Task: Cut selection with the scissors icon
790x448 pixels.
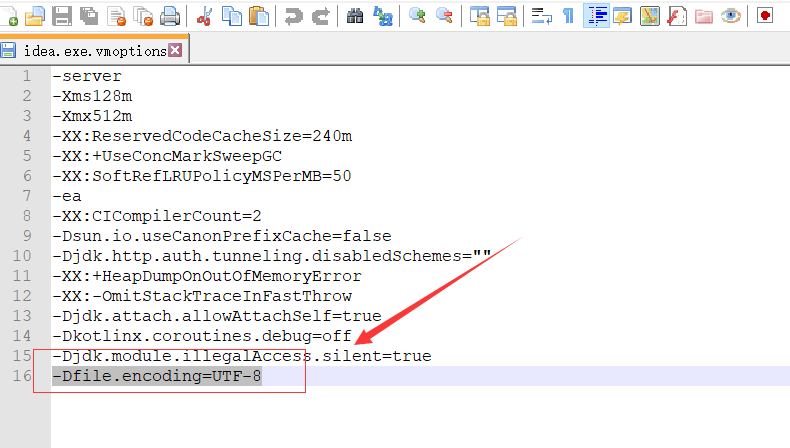Action: click(204, 16)
